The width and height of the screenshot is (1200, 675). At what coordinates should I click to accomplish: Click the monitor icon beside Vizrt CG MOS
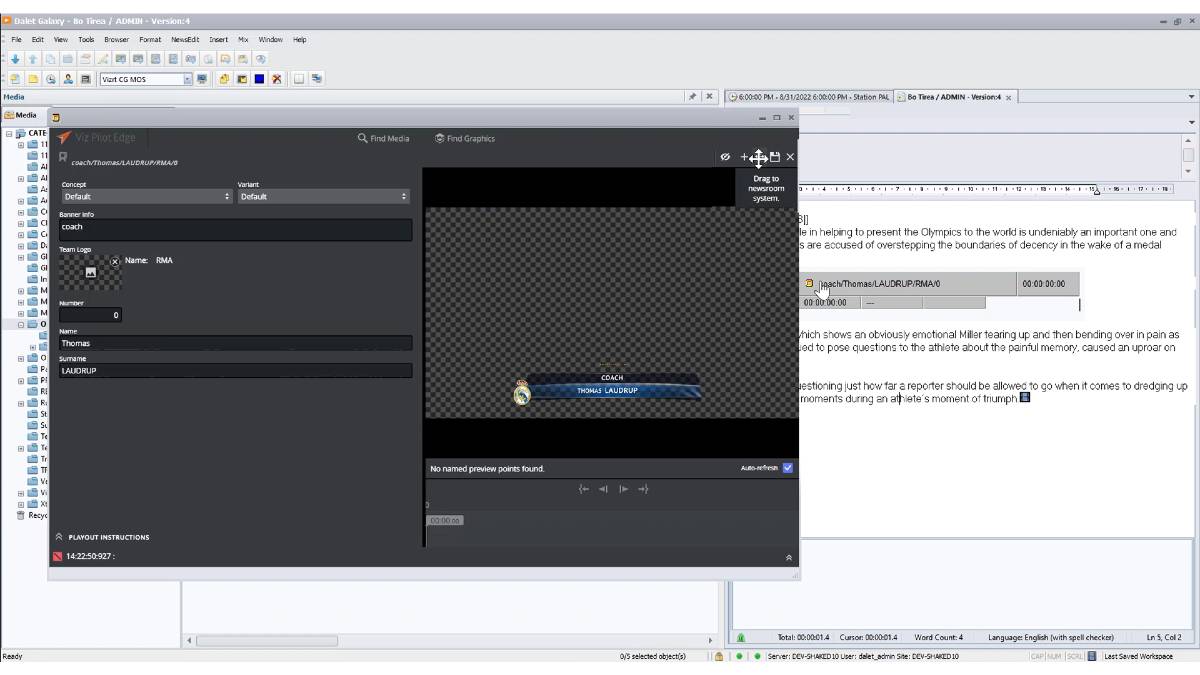point(202,79)
